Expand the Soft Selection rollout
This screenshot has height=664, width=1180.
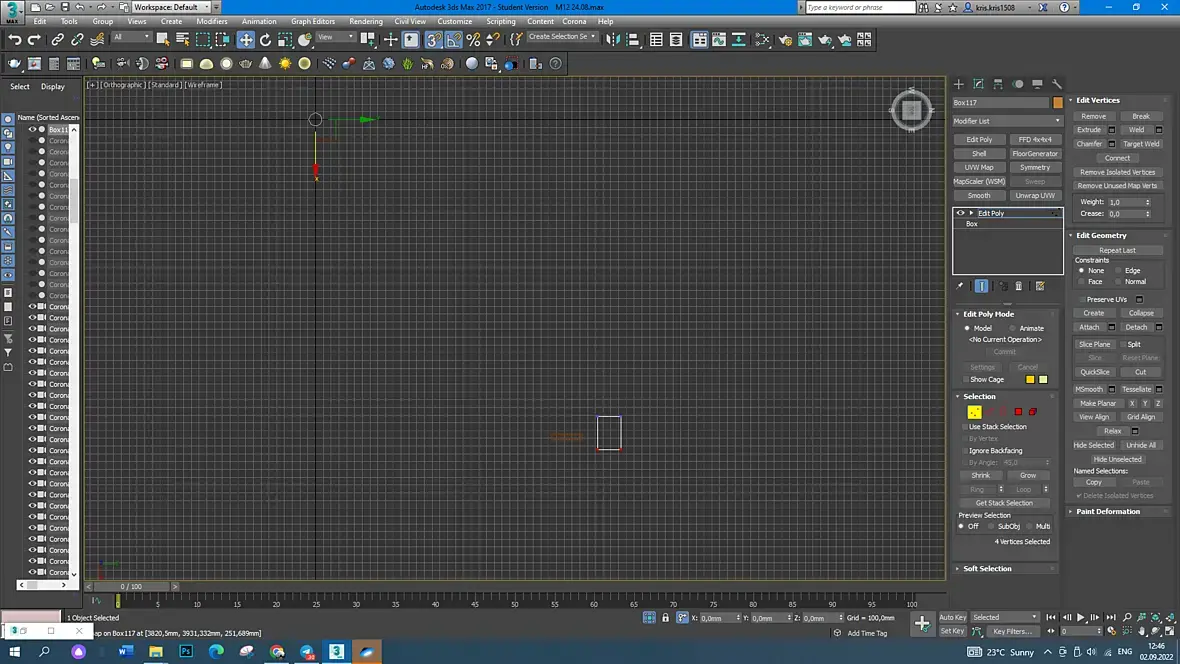[987, 569]
